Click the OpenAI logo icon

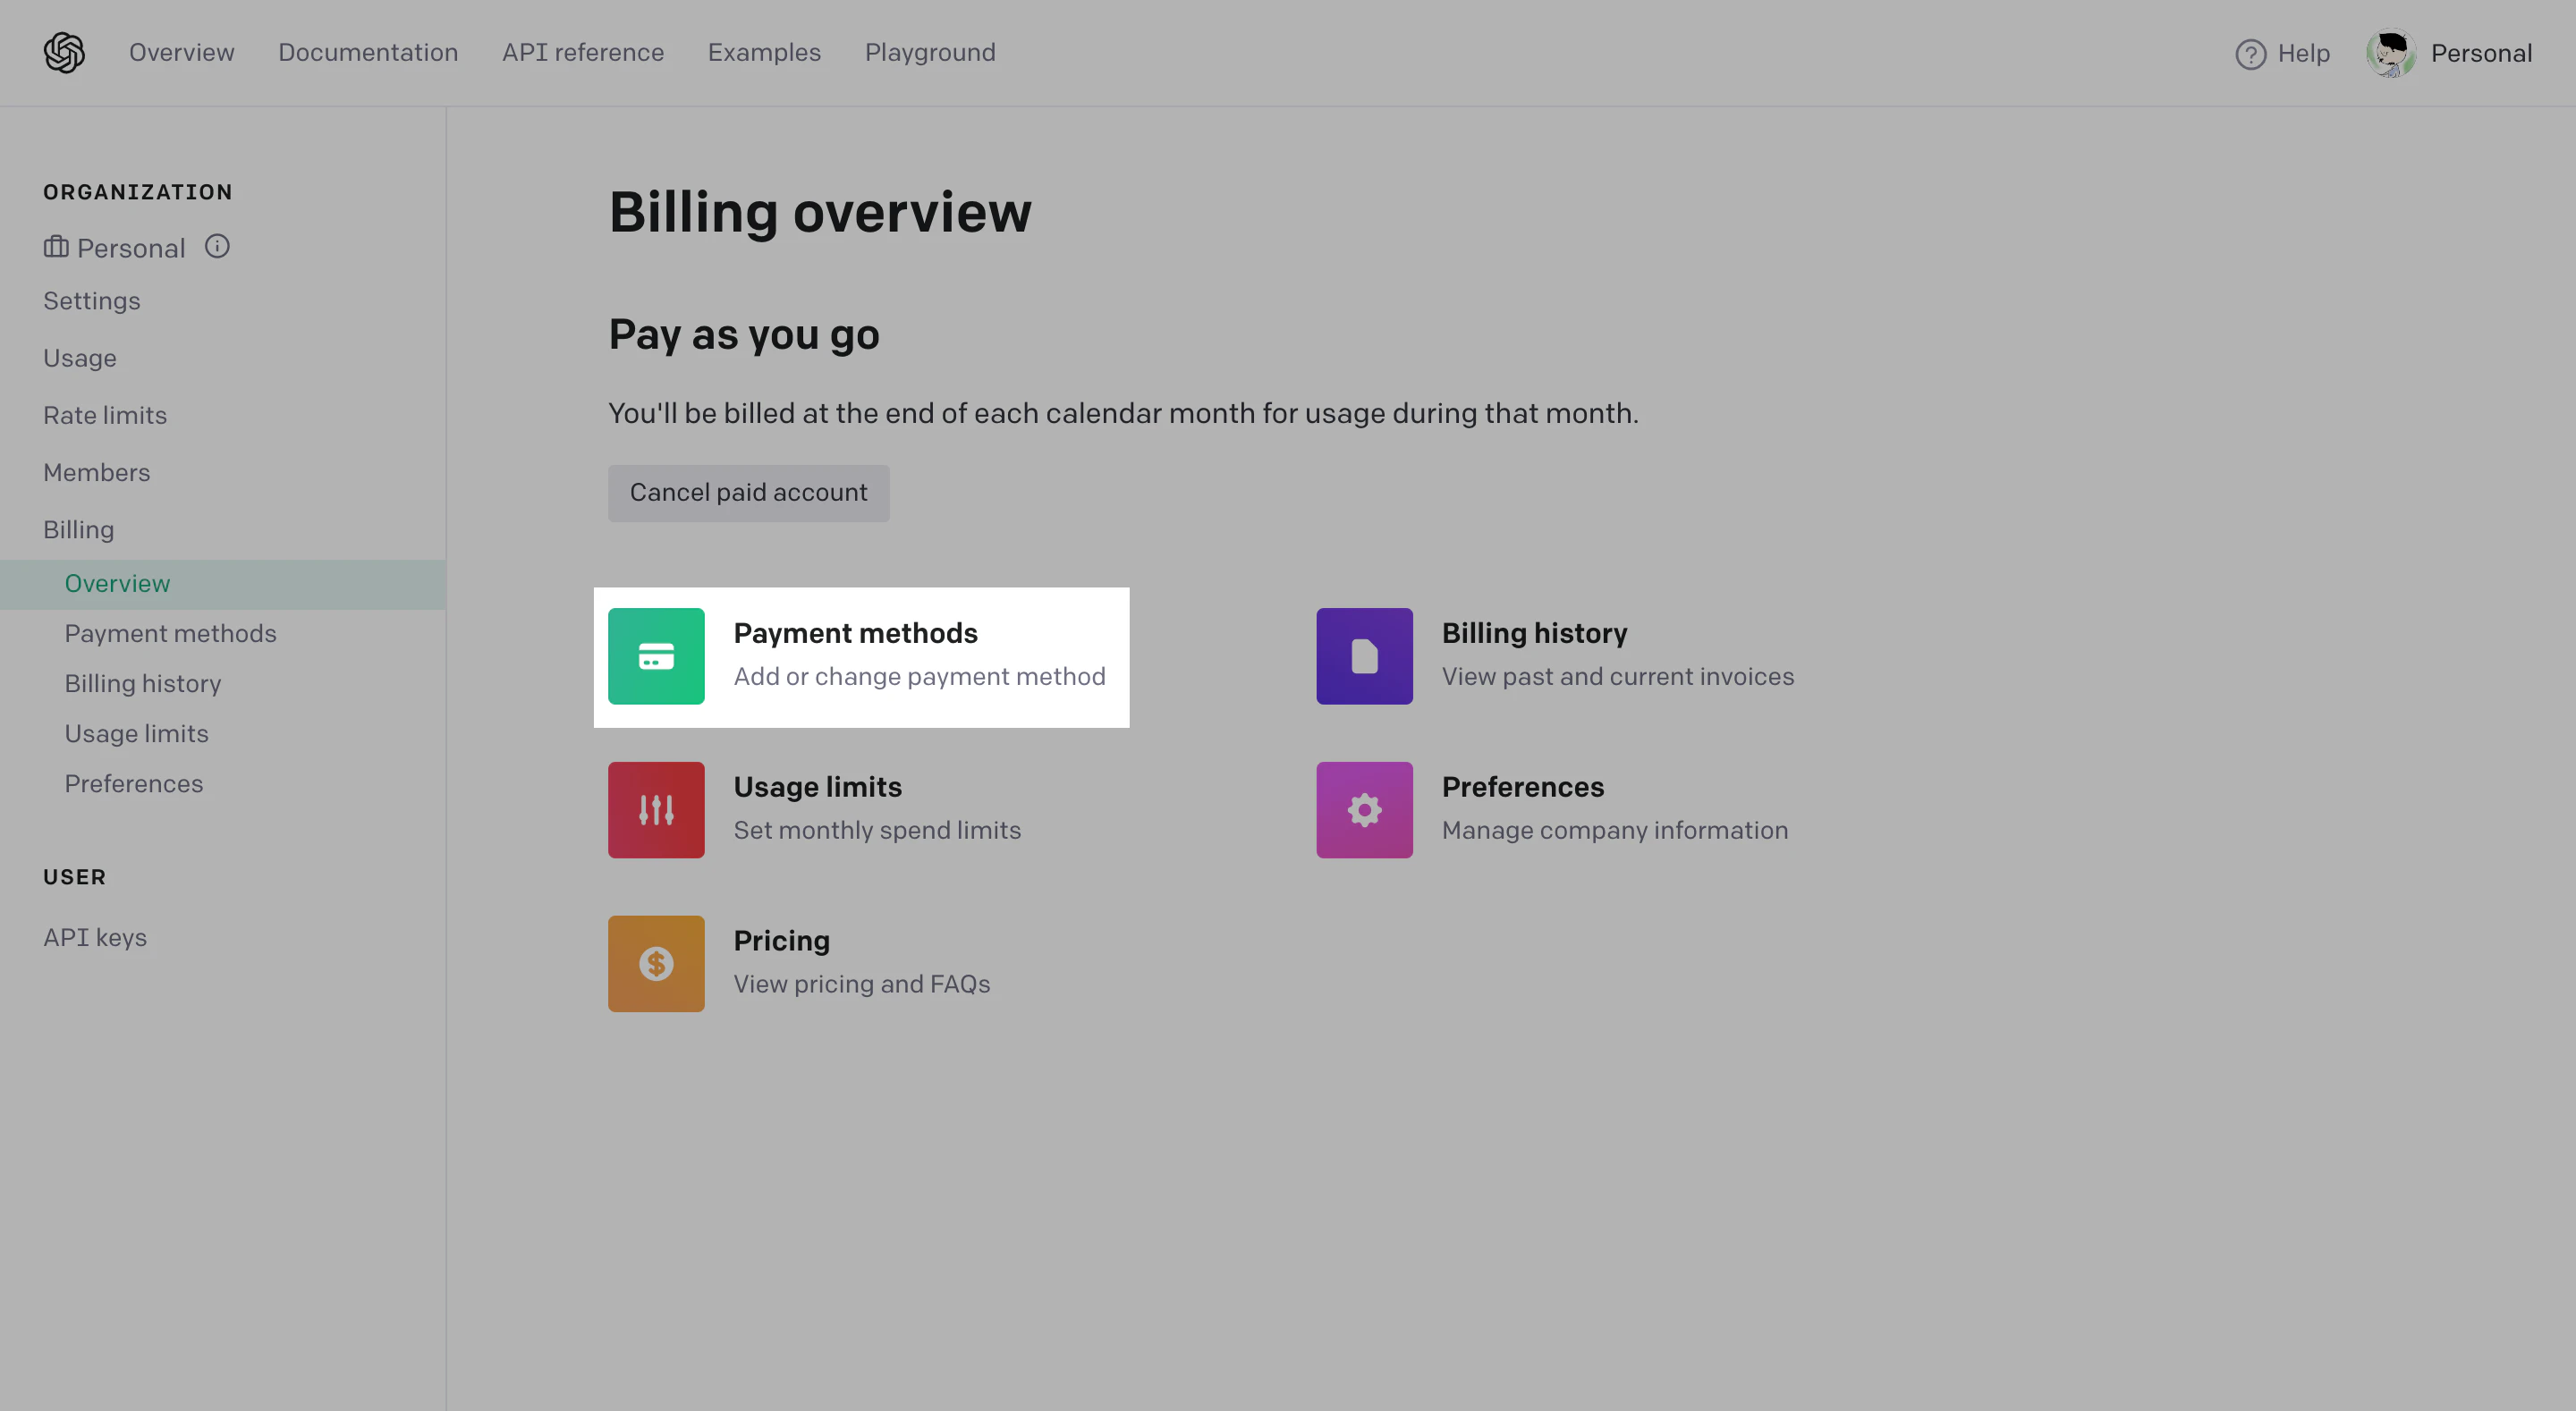[x=64, y=52]
